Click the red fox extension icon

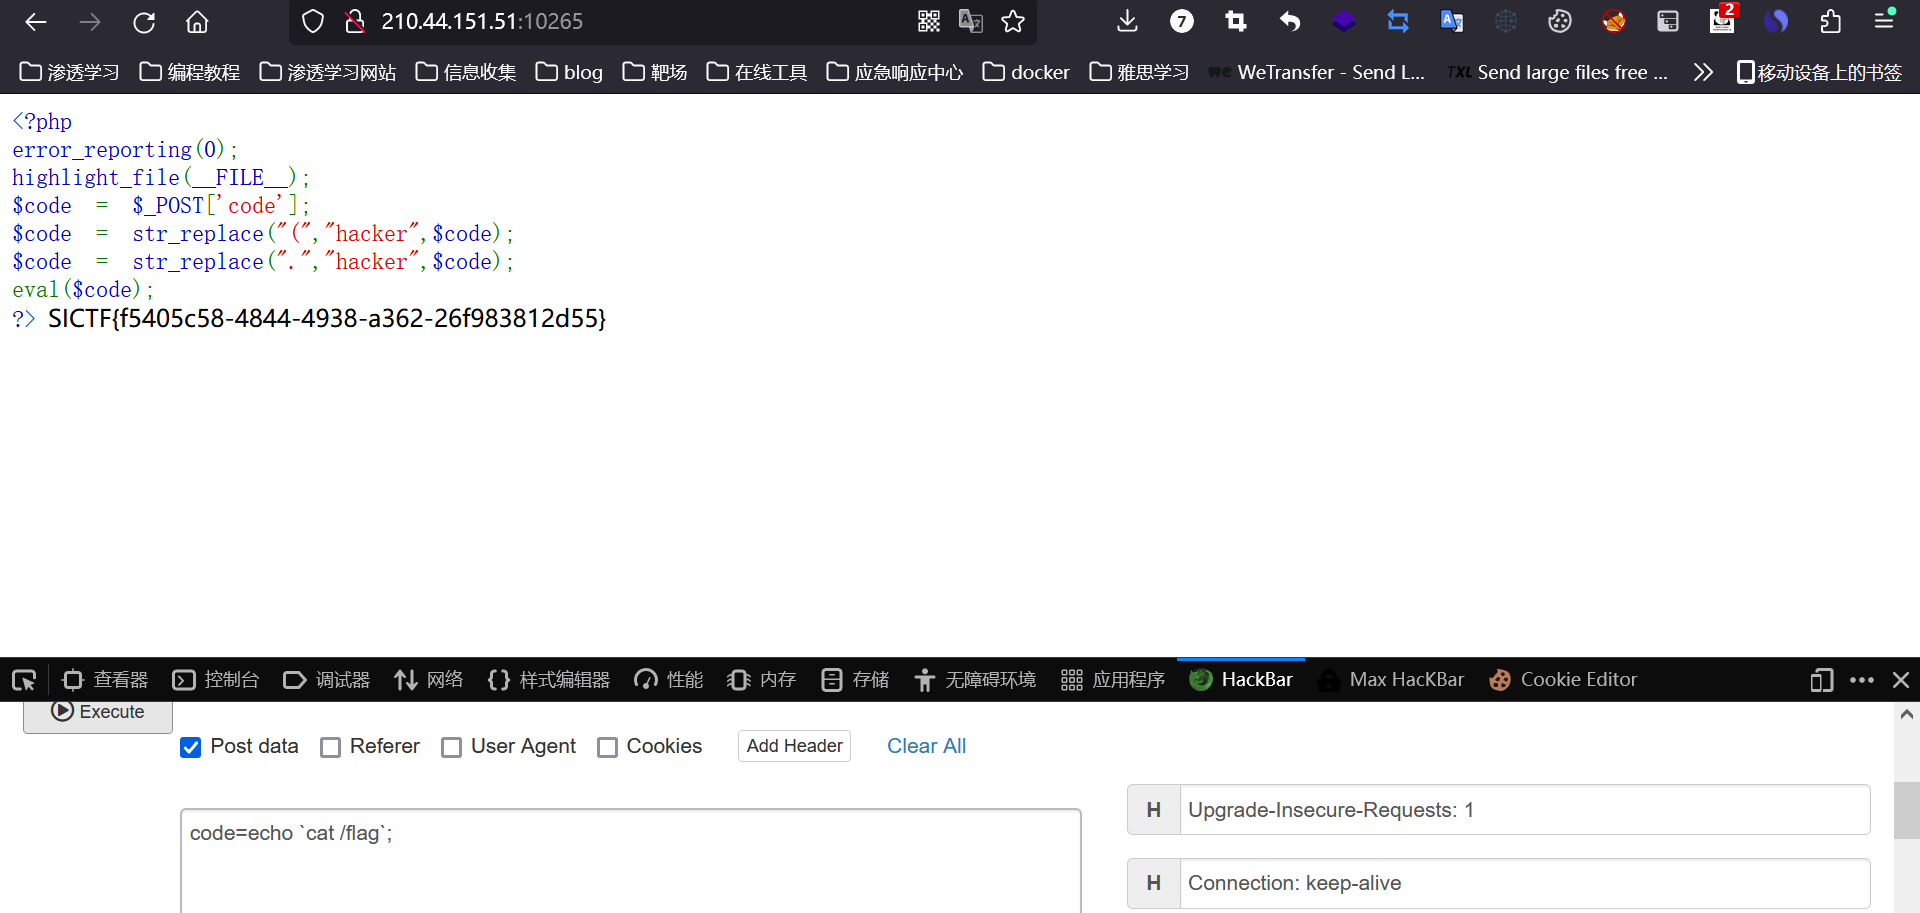(x=1614, y=21)
